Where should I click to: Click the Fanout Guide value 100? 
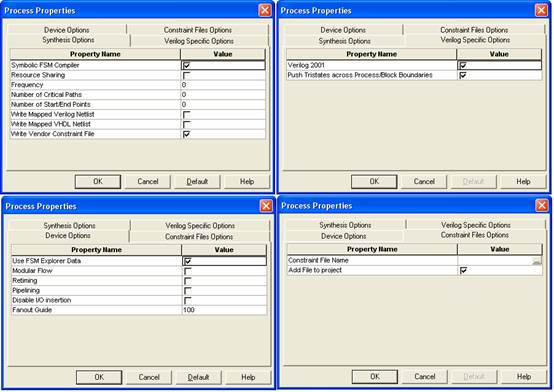[x=224, y=310]
